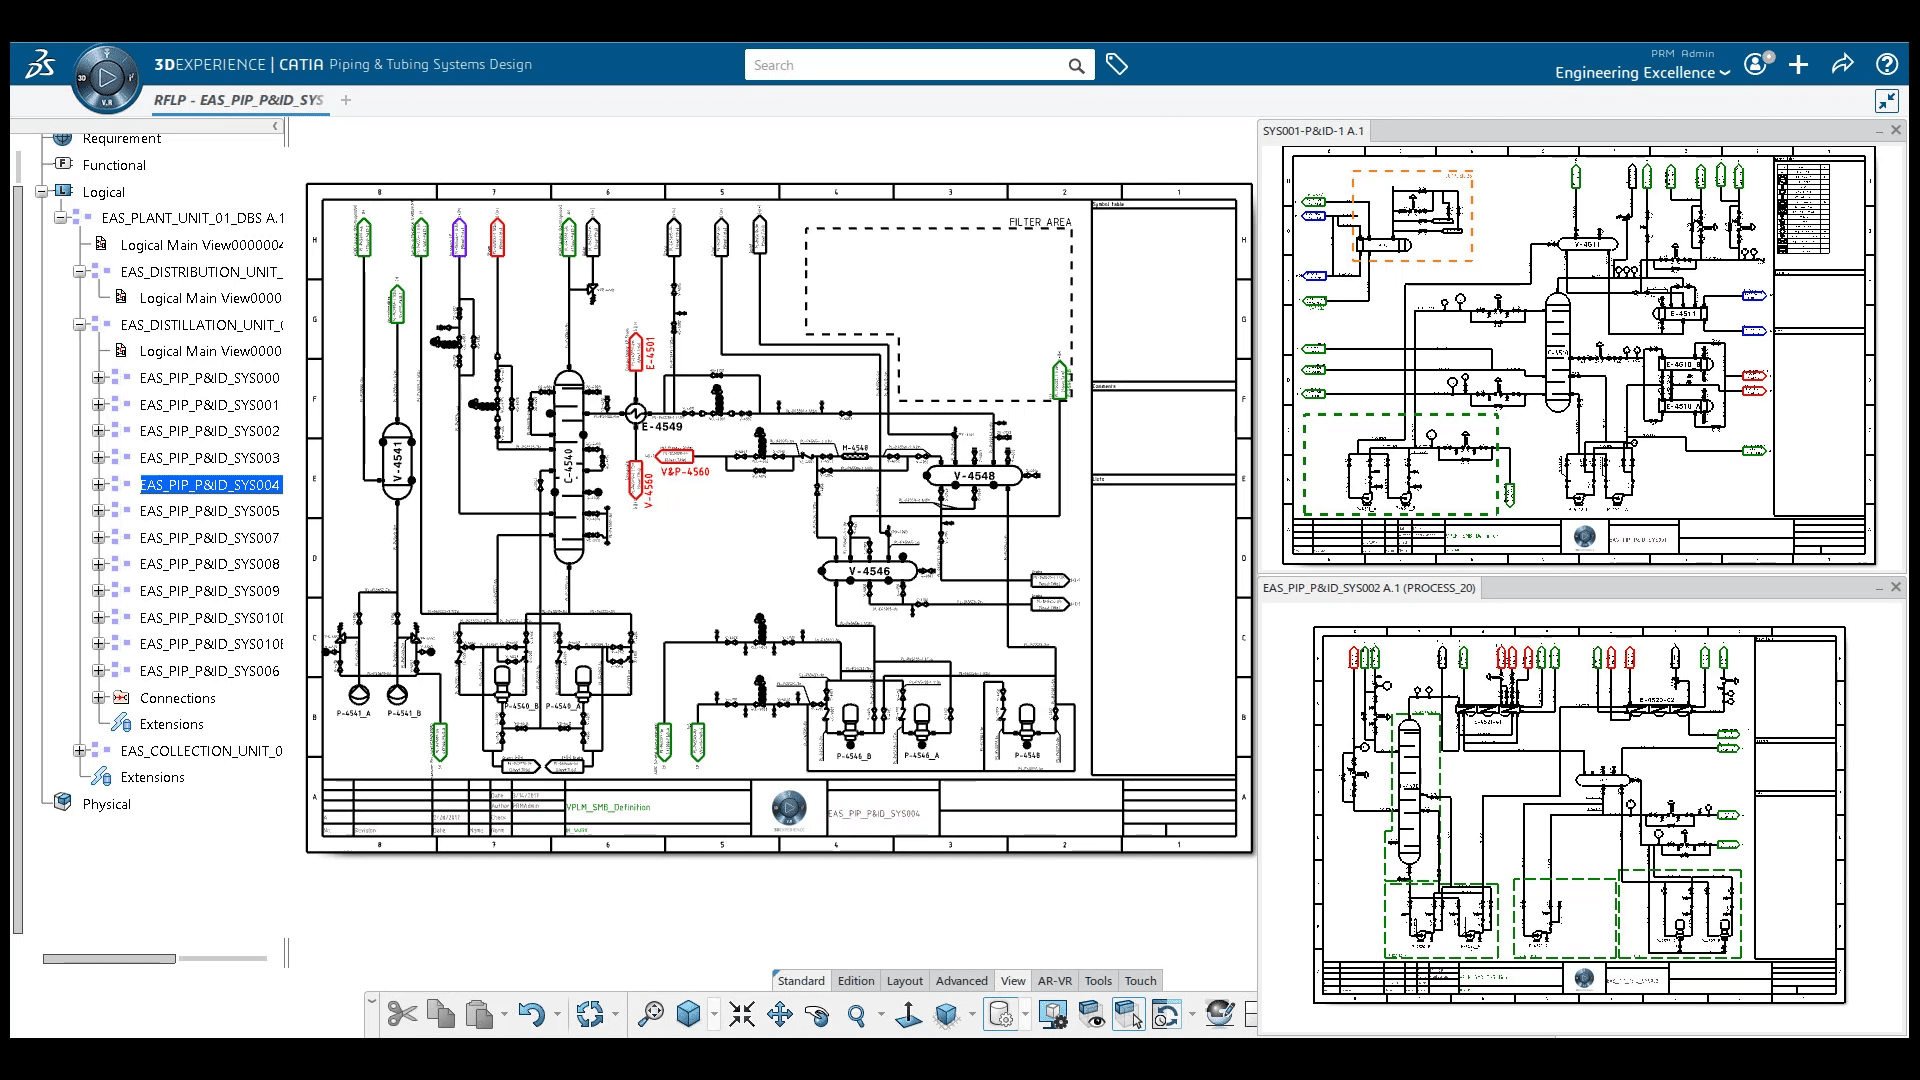Collapse the Logical tree node
The height and width of the screenshot is (1080, 1920).
(42, 191)
